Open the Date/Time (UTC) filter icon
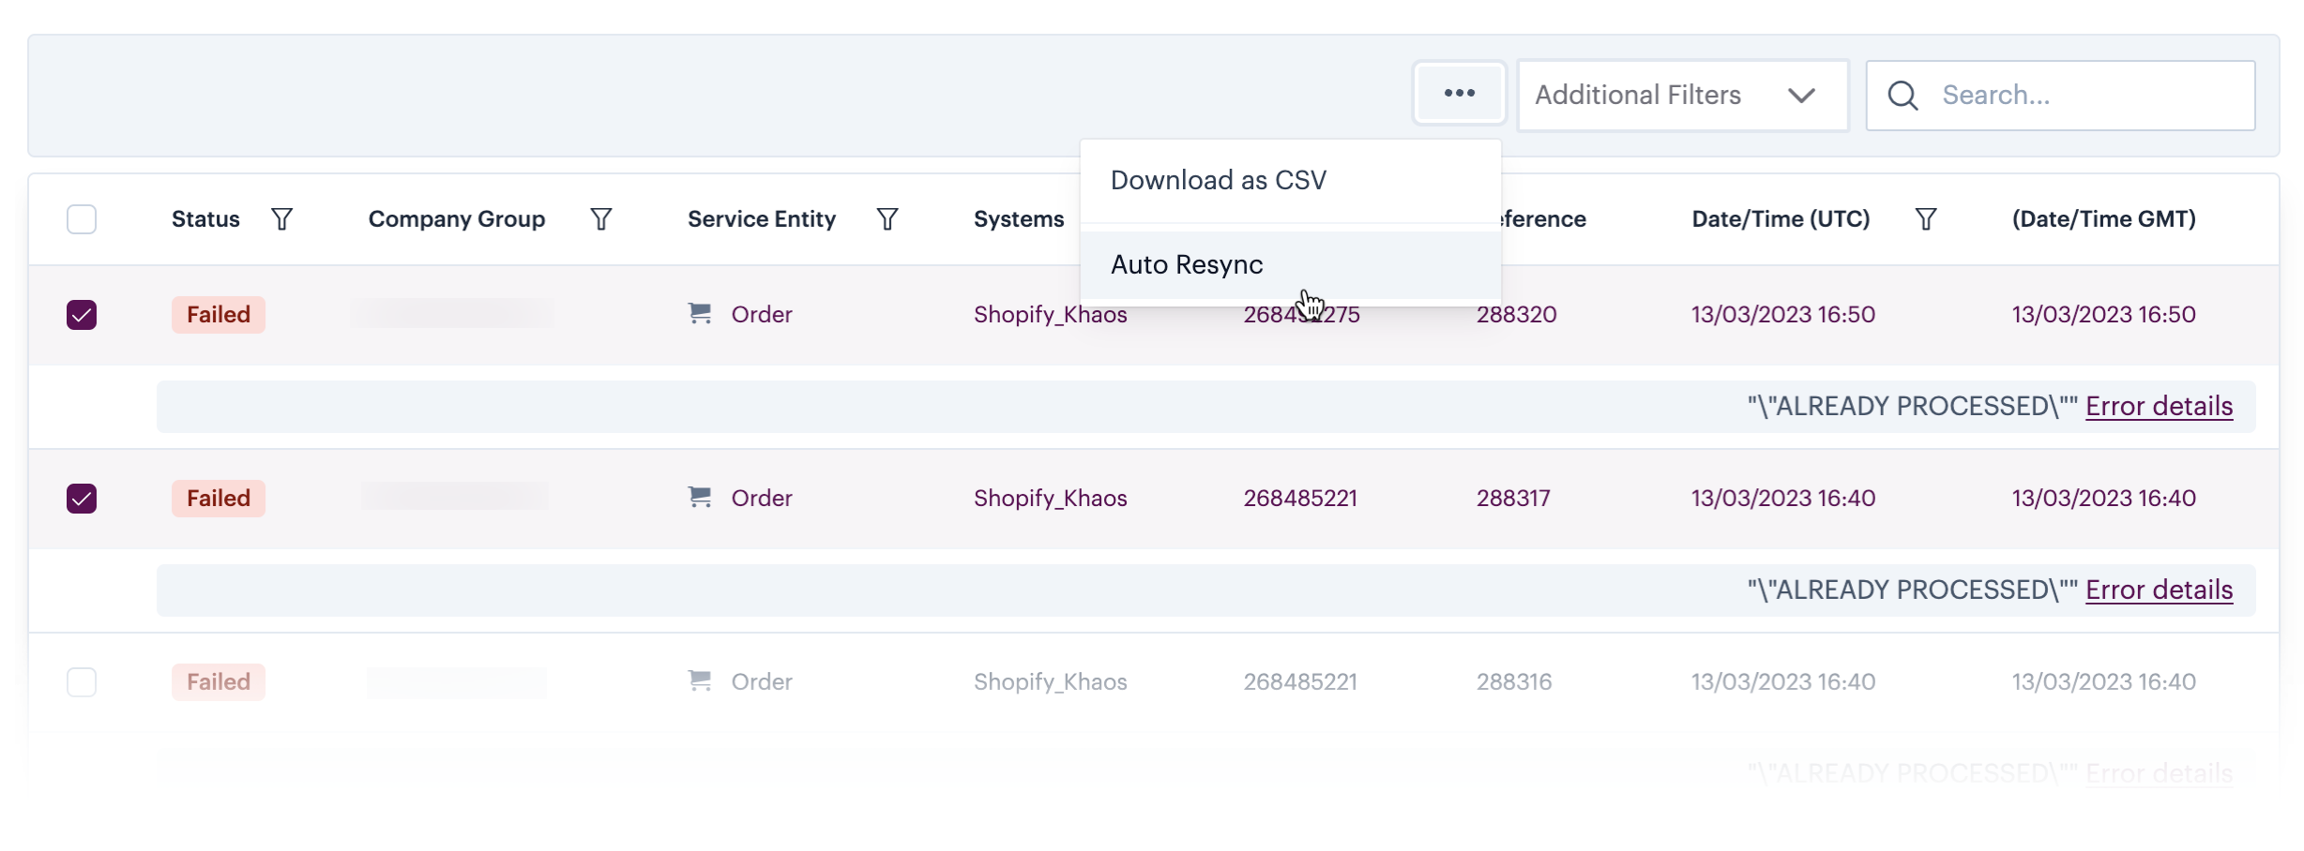Image resolution: width=2304 pixels, height=851 pixels. [x=1925, y=219]
